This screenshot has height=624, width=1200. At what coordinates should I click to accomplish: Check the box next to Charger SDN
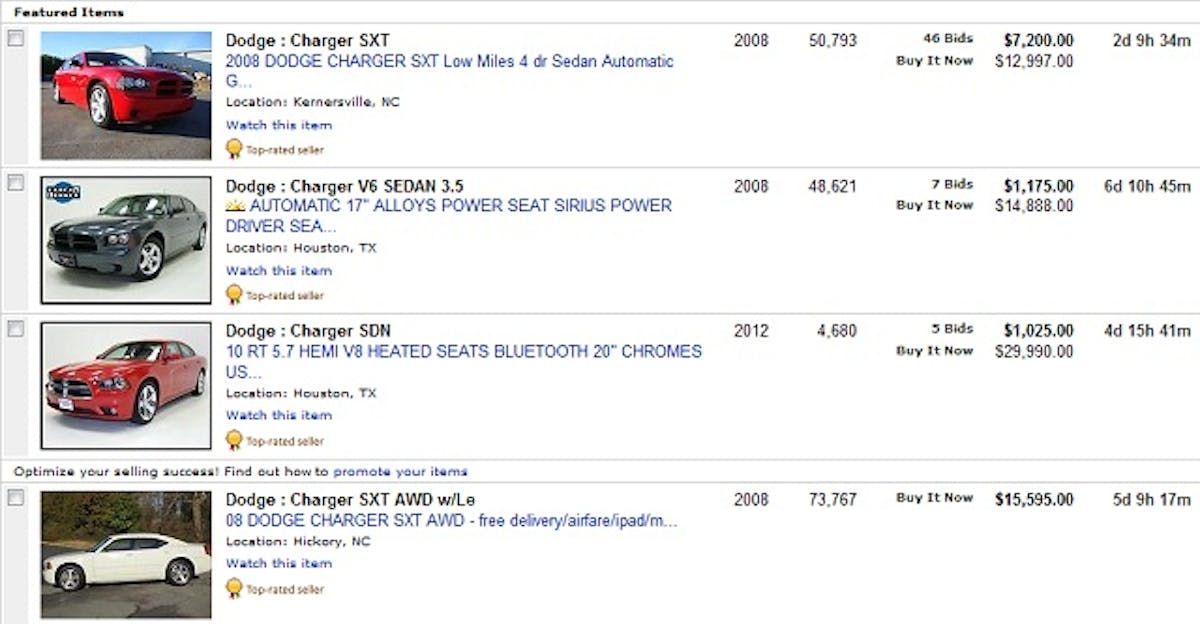tap(16, 329)
